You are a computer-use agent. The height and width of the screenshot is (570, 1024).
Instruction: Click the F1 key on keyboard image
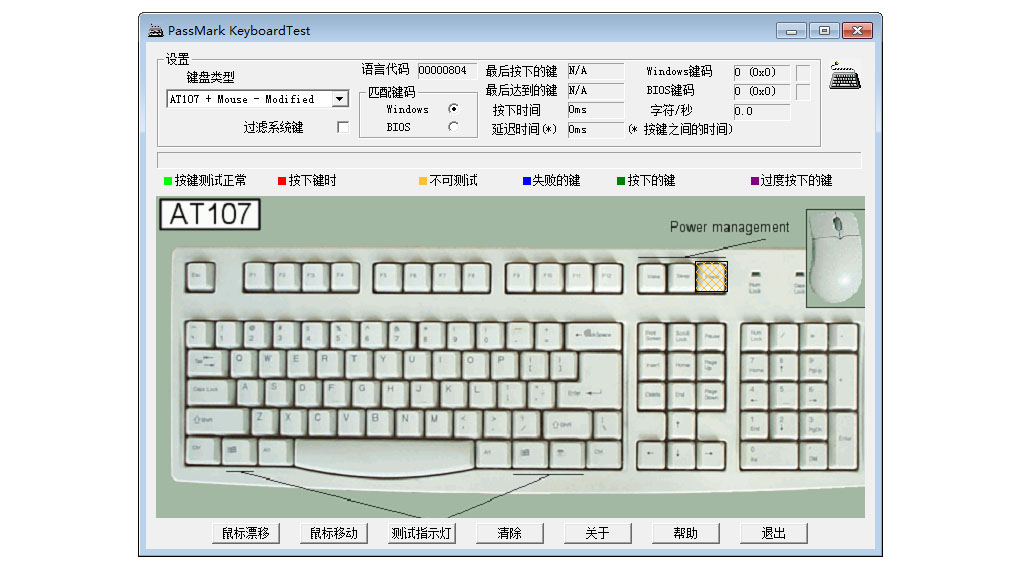point(257,277)
